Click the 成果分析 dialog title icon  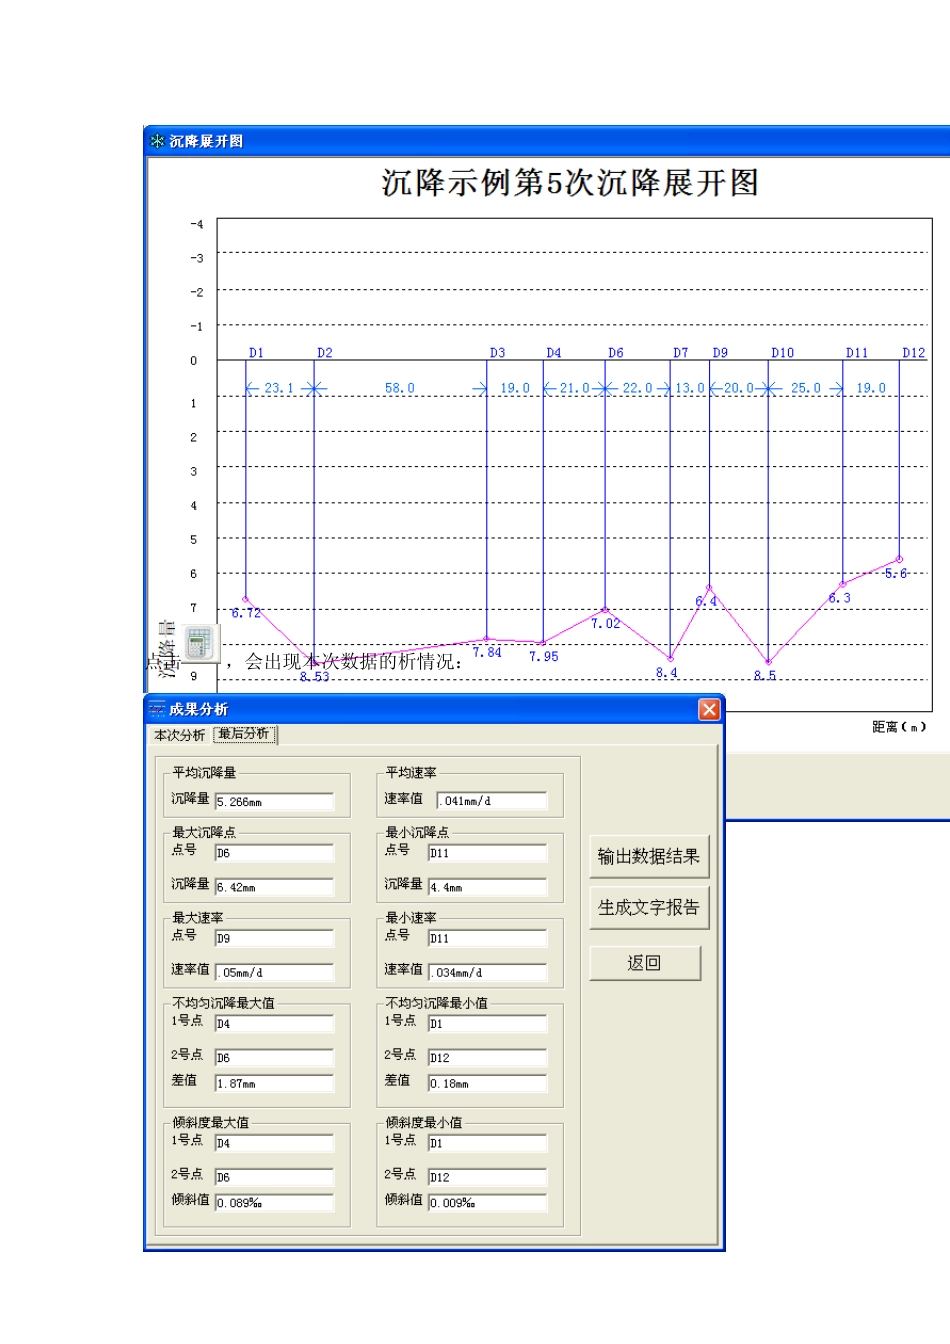tap(157, 709)
